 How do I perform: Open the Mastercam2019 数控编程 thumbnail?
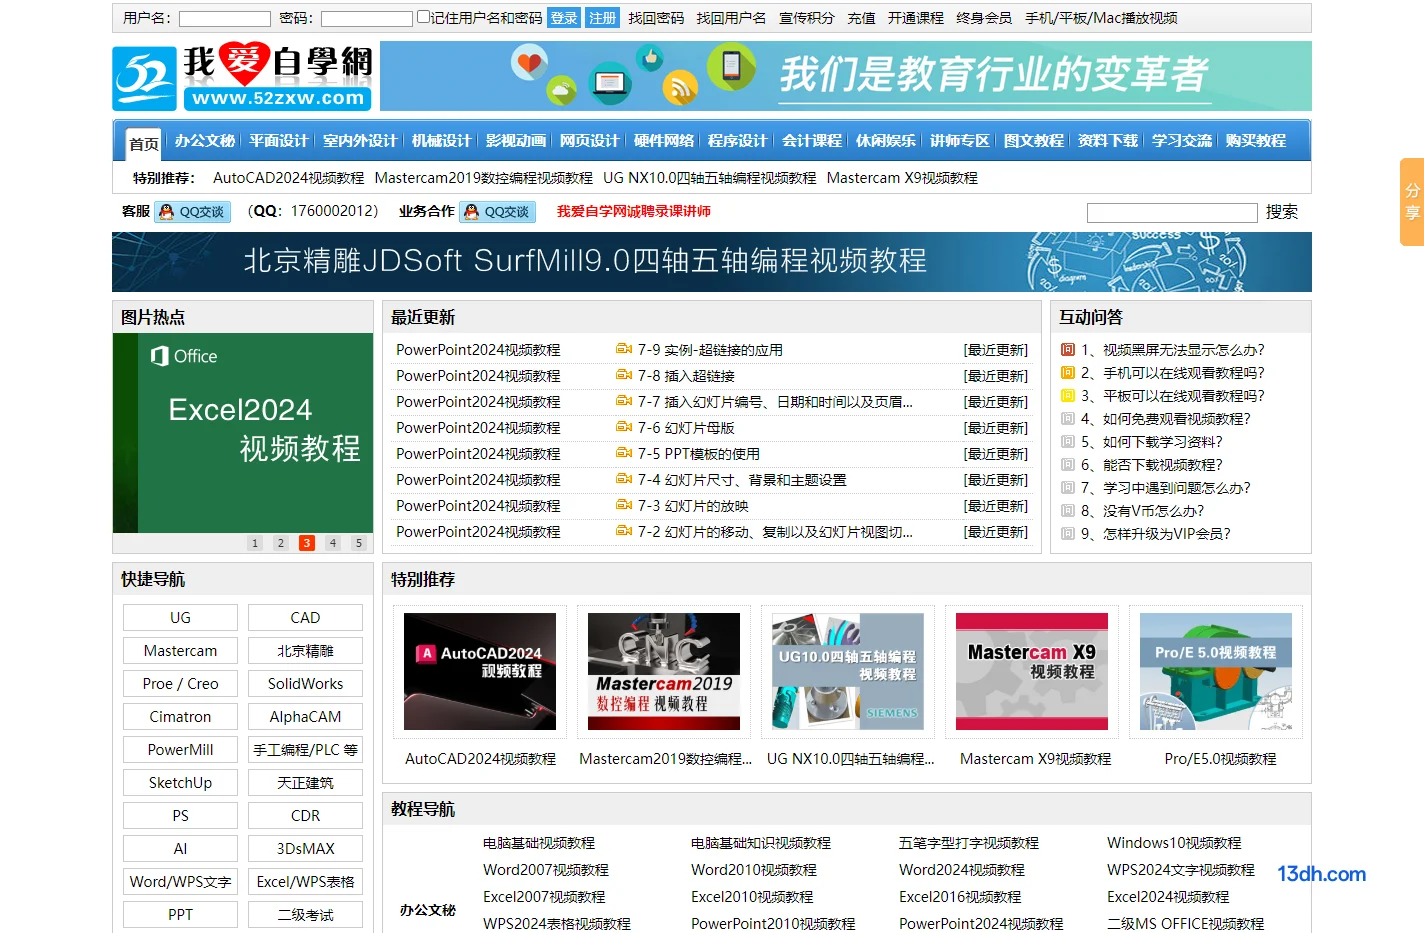(x=664, y=671)
